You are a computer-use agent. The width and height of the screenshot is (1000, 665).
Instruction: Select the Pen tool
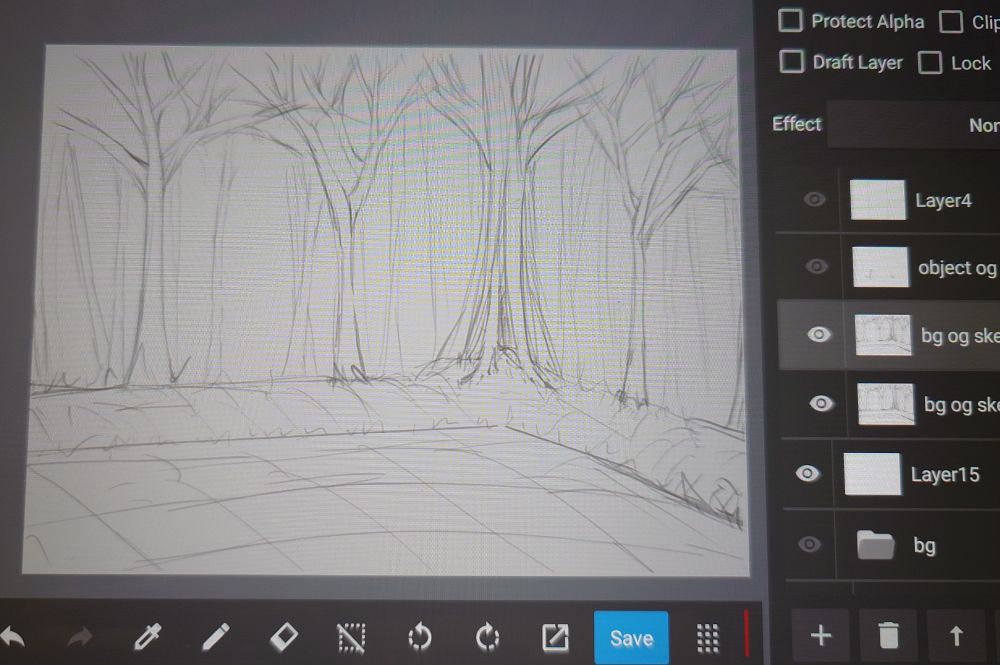click(217, 635)
